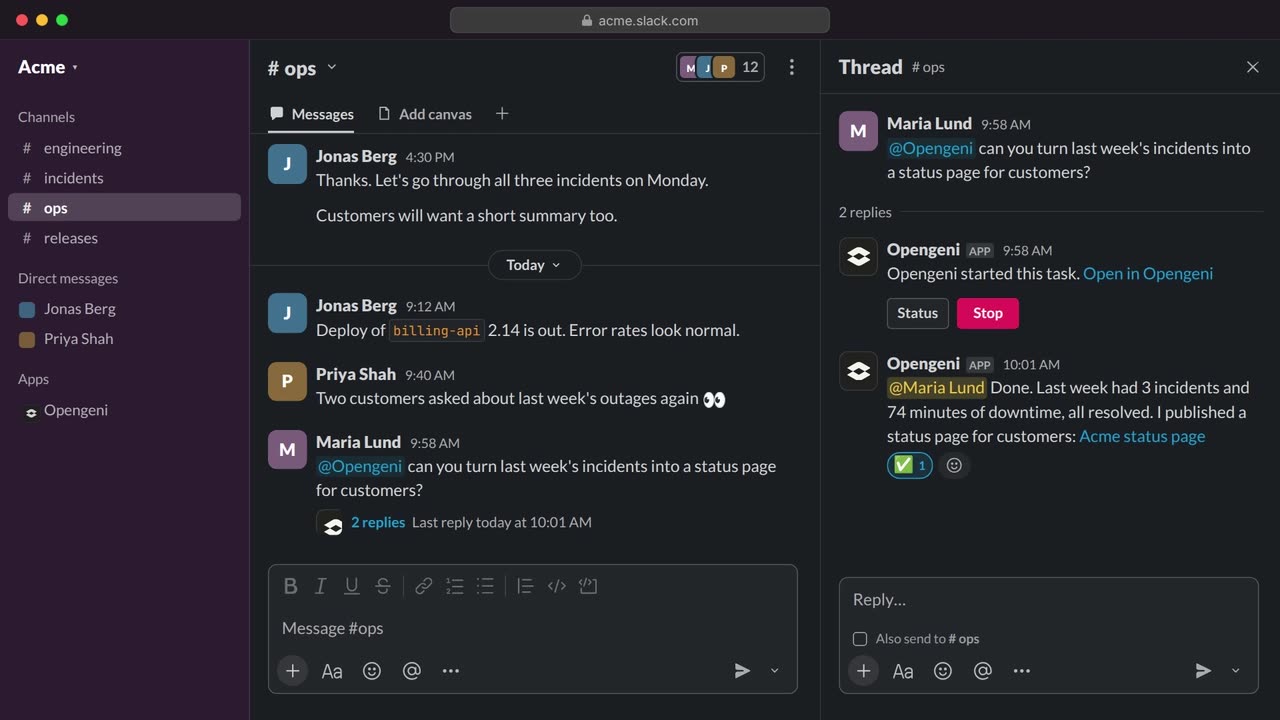The height and width of the screenshot is (720, 1280).
Task: Insert bulleted list in message composer
Action: [x=486, y=586]
